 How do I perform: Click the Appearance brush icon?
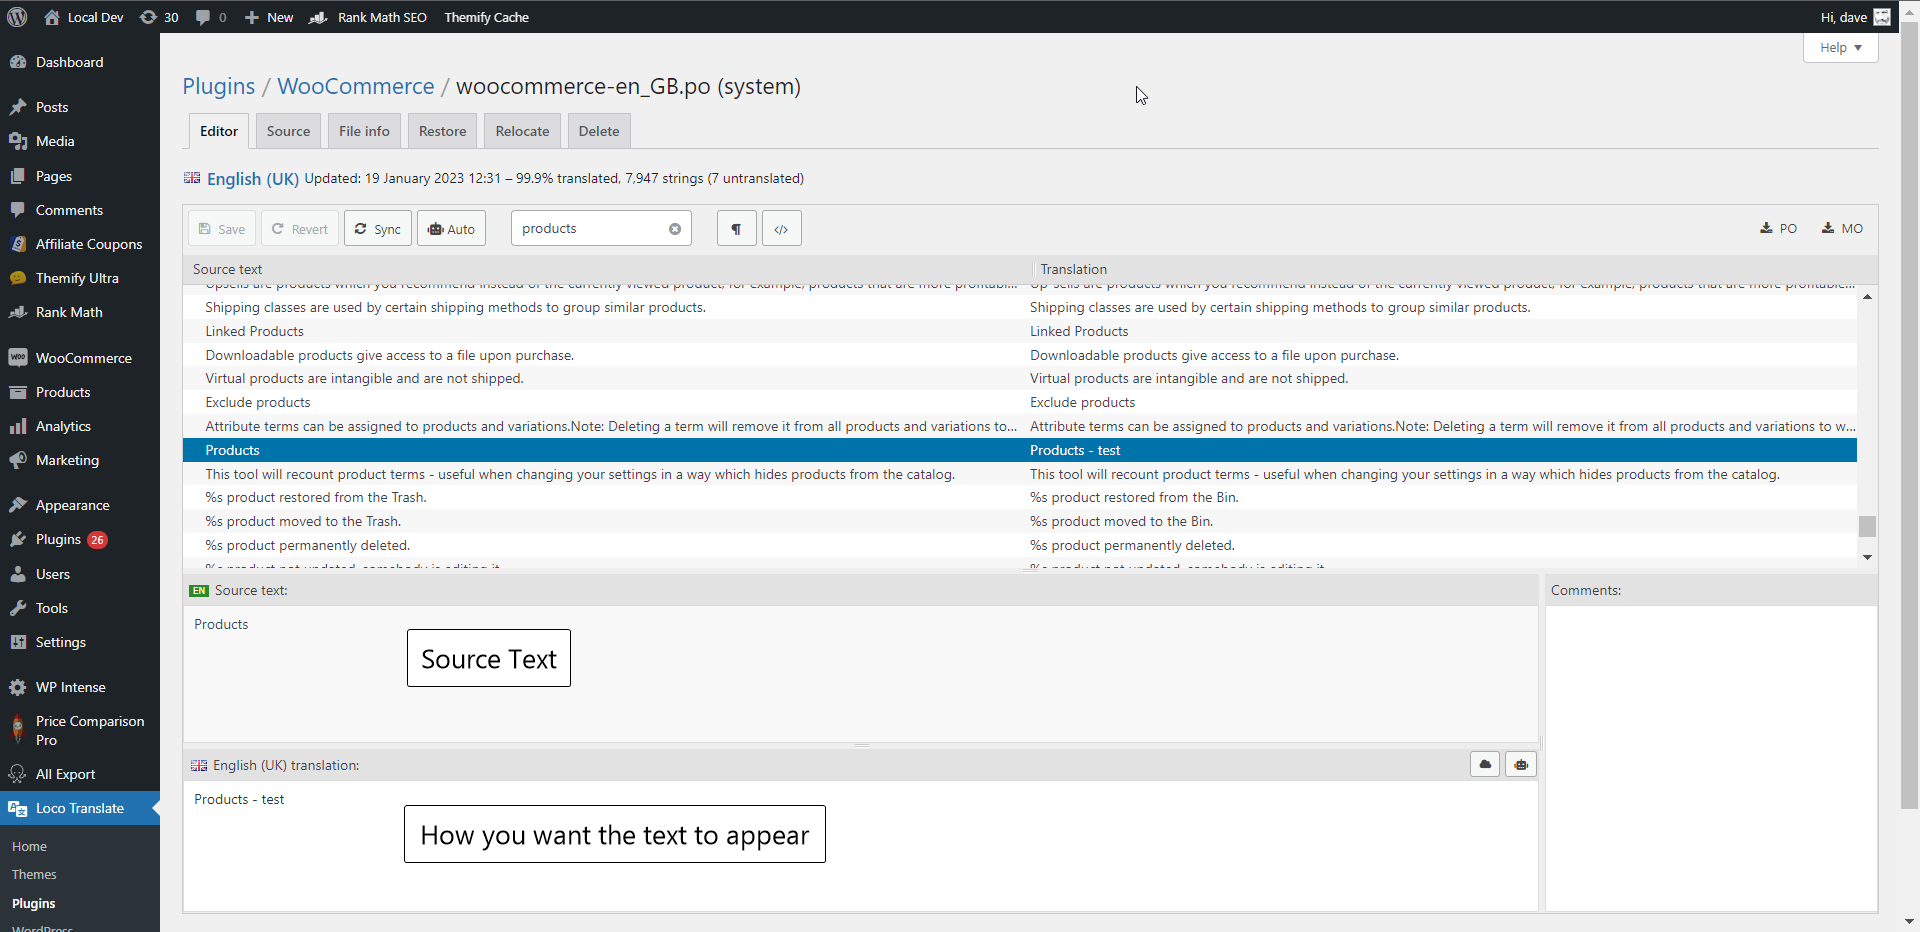pyautogui.click(x=18, y=505)
